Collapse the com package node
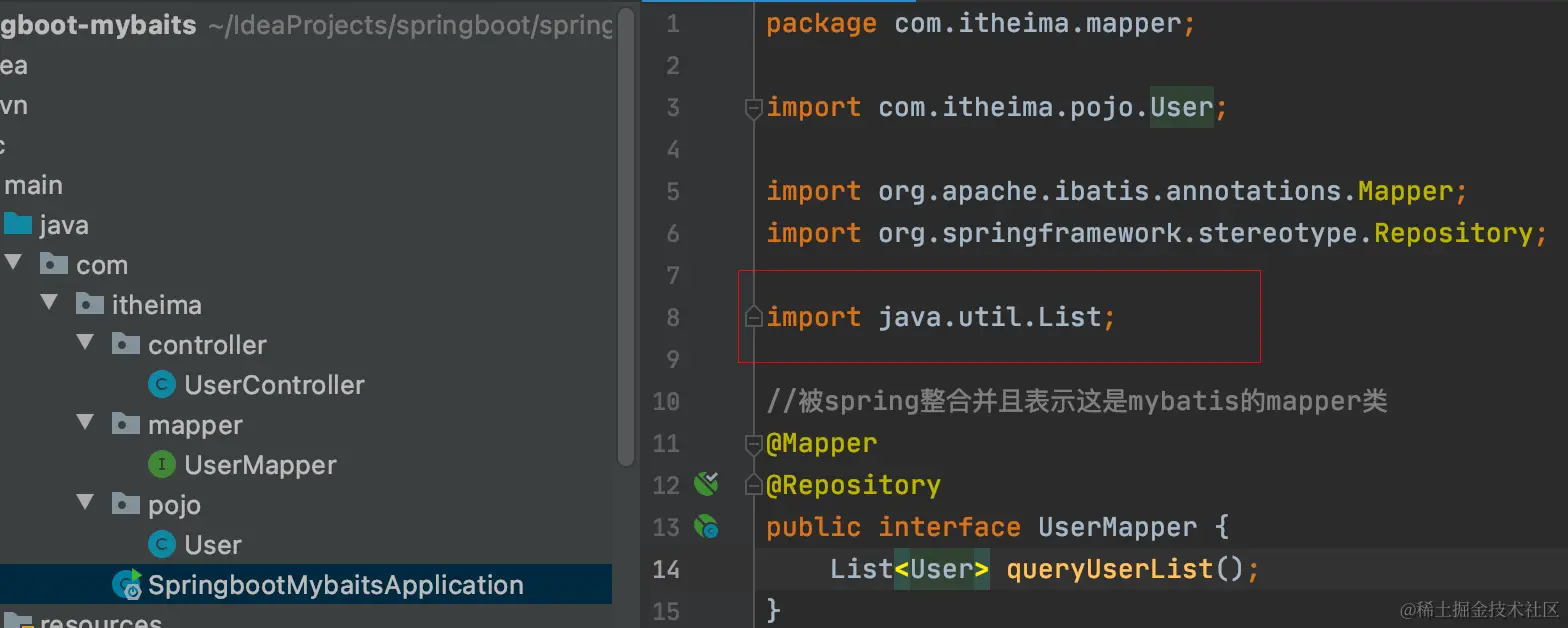Screen dimensions: 1568x628 pyautogui.click(x=13, y=264)
